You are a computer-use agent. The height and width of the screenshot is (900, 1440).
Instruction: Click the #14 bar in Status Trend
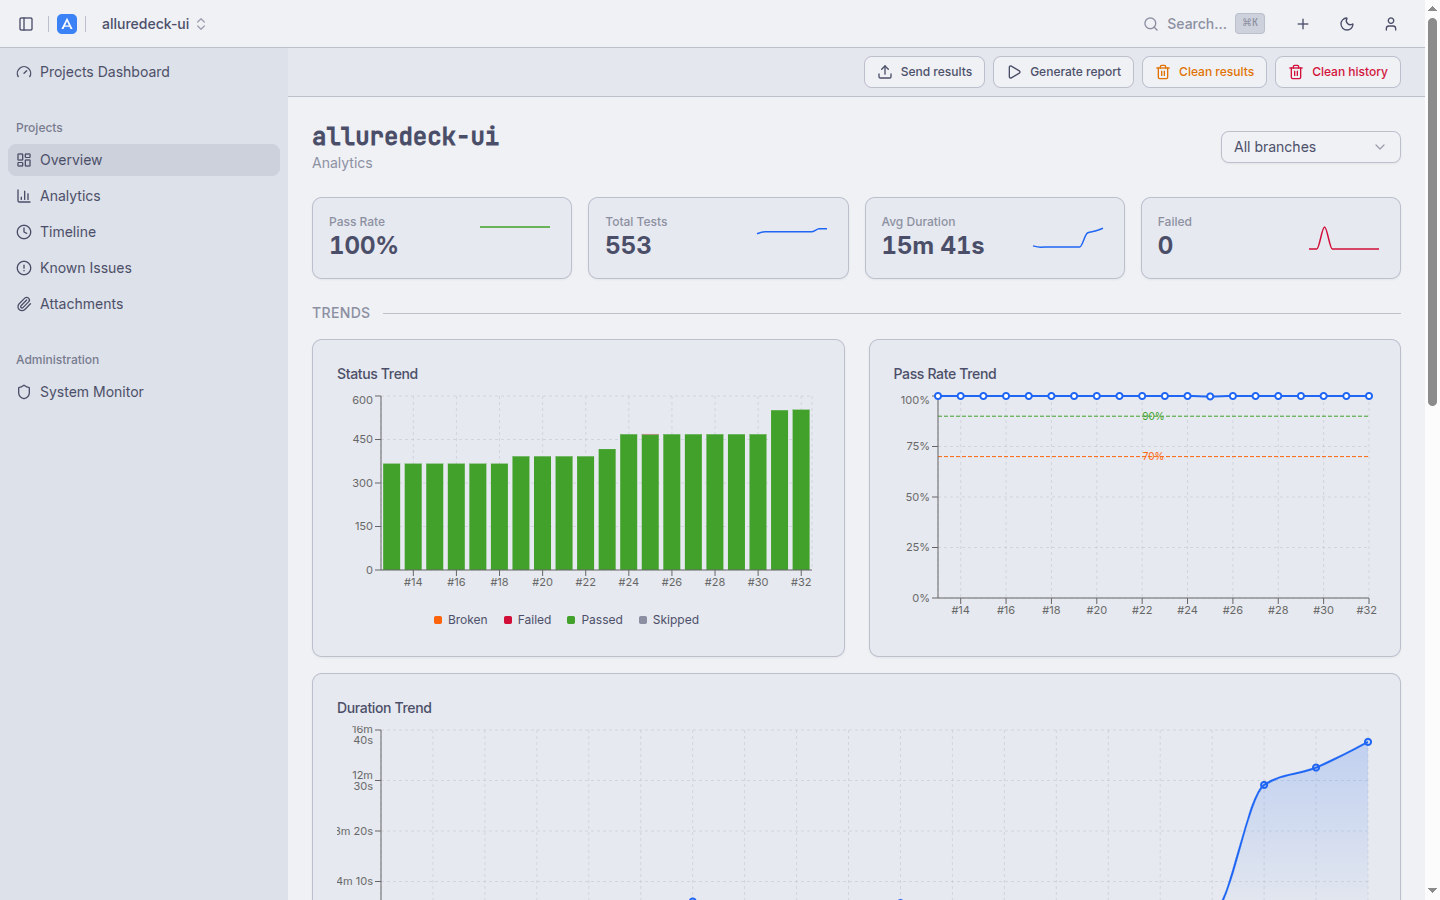click(413, 517)
